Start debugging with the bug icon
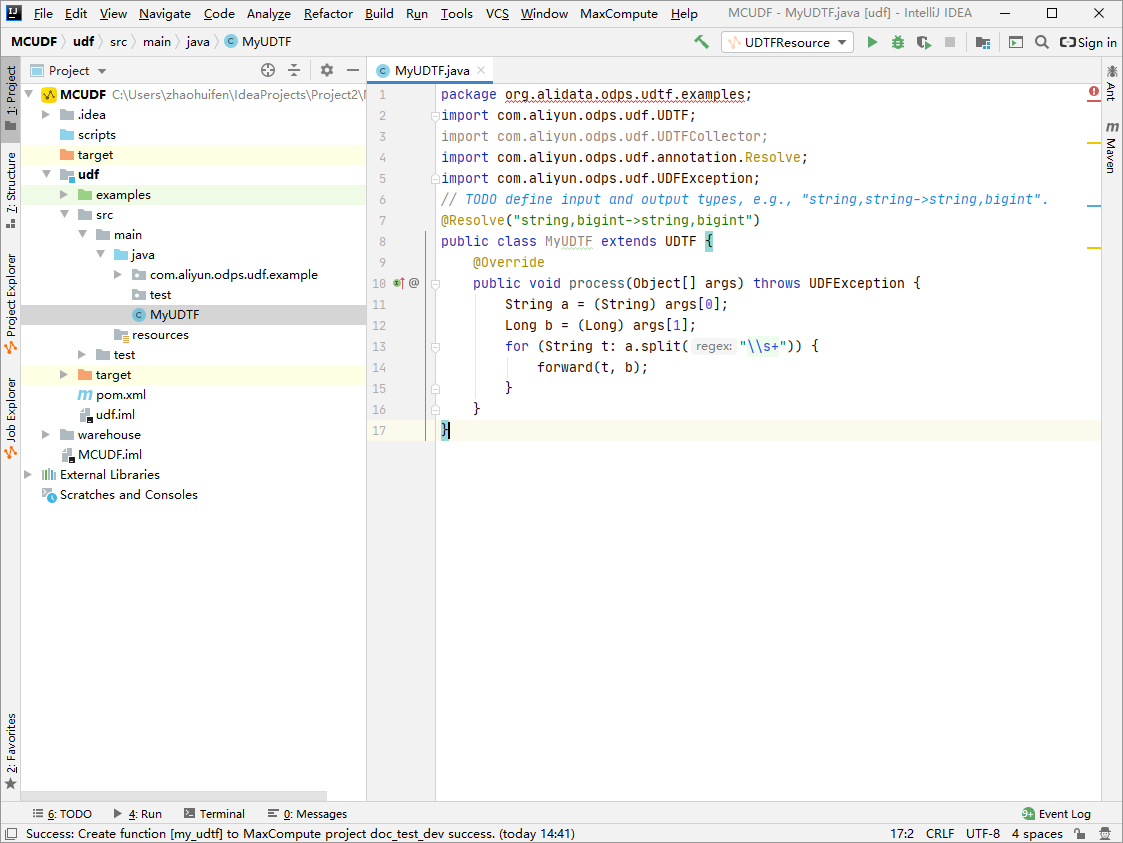 tap(898, 42)
